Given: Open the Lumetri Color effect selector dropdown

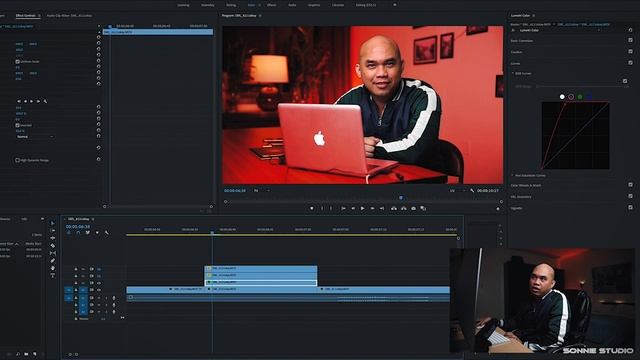Looking at the screenshot, I should tap(560, 30).
